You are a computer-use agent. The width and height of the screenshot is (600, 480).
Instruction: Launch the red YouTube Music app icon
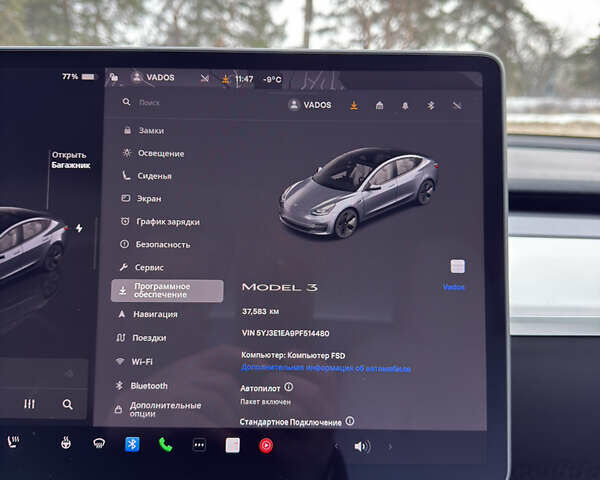[266, 446]
